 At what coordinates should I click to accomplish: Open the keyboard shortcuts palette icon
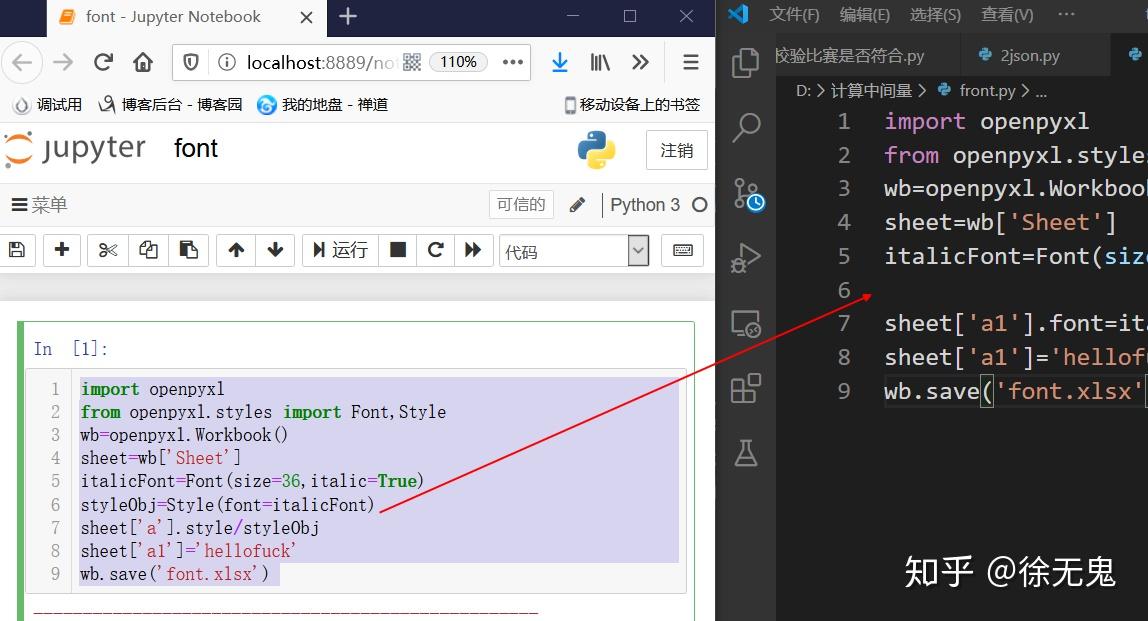pyautogui.click(x=682, y=251)
